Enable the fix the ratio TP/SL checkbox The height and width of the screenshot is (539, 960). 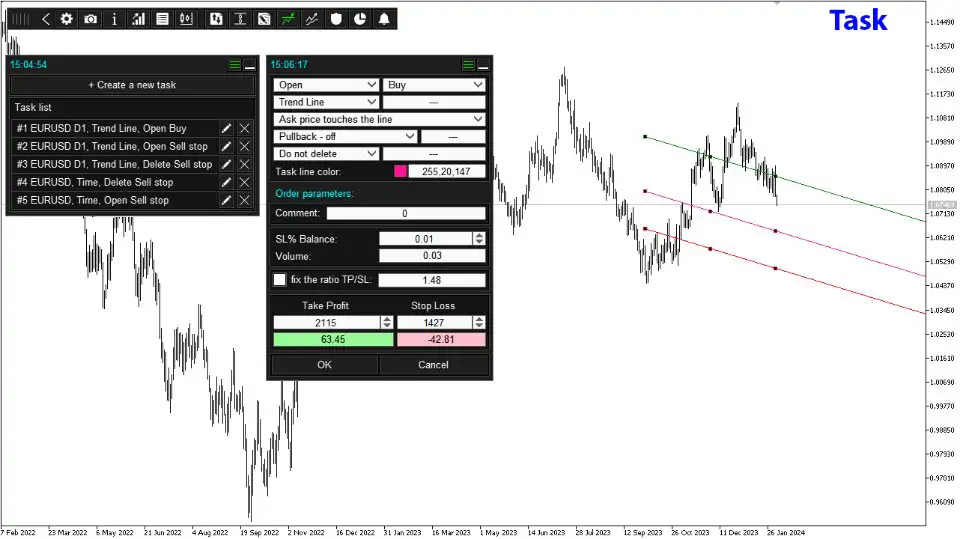pos(280,280)
